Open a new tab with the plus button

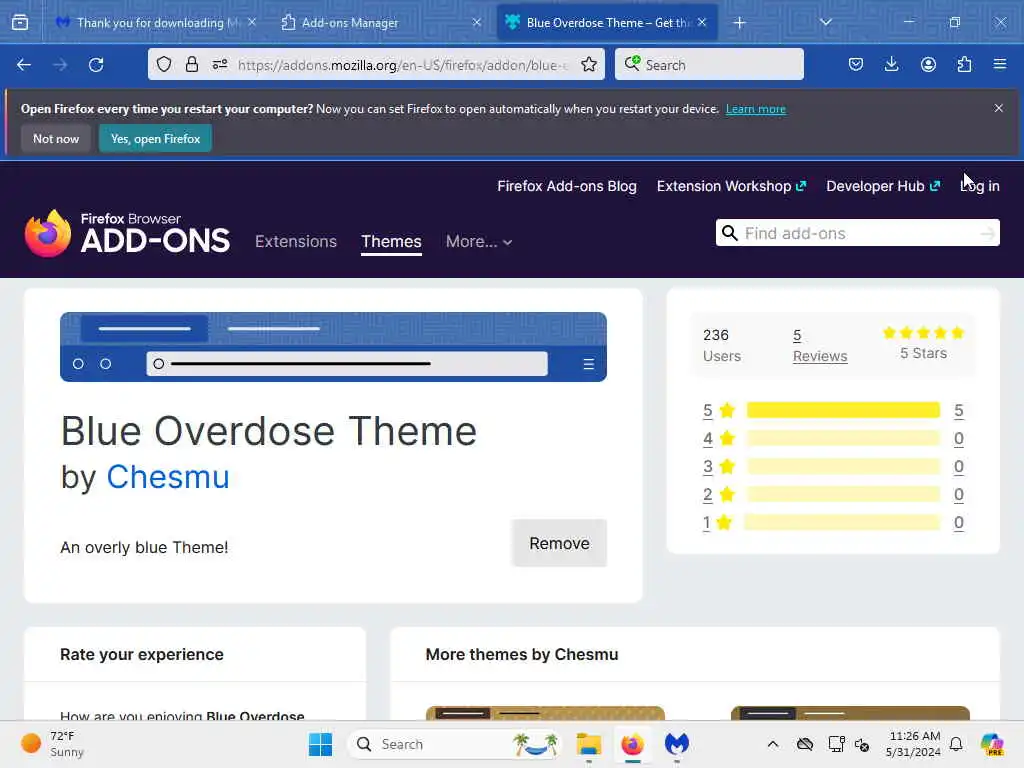[x=739, y=23]
